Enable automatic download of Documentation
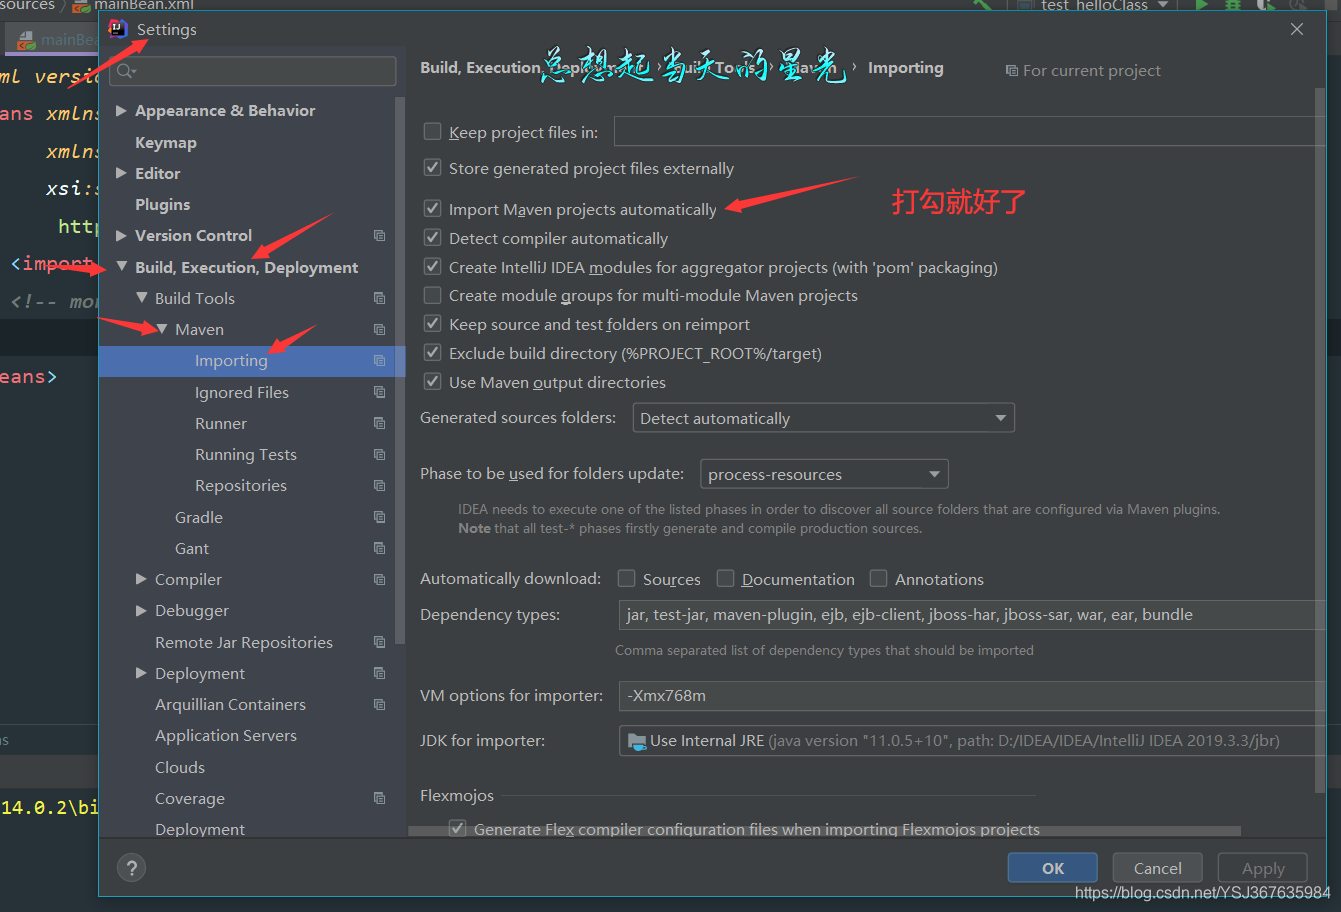 tap(725, 578)
